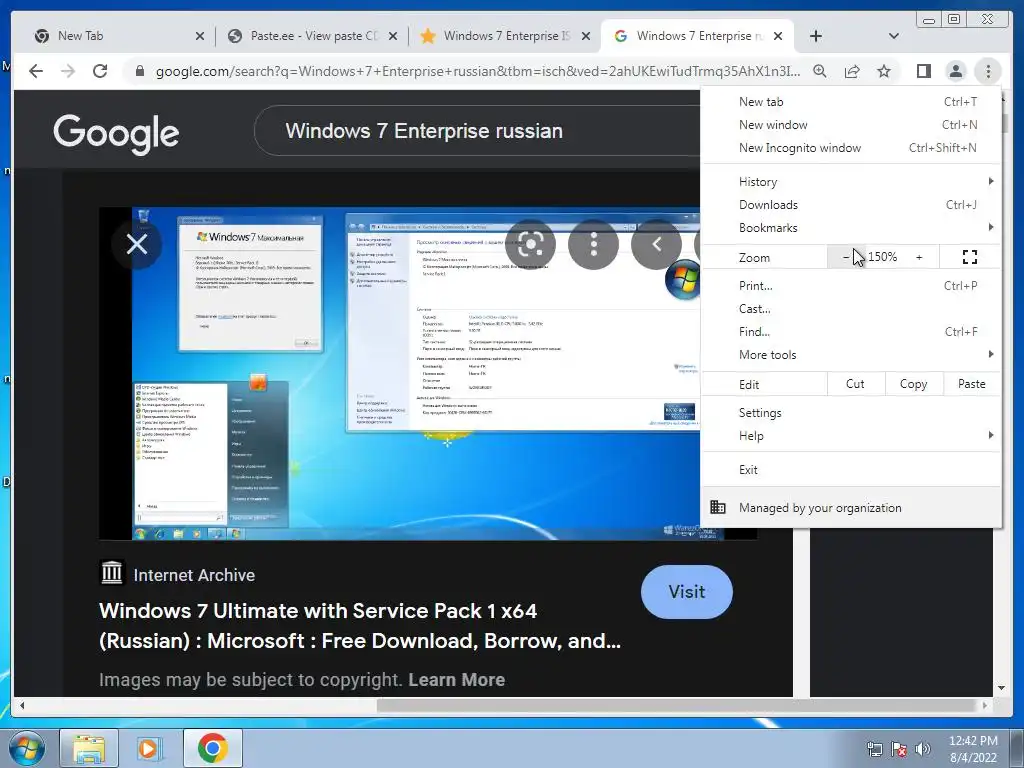1024x768 pixels.
Task: Open image preview three-dot options
Action: (593, 245)
